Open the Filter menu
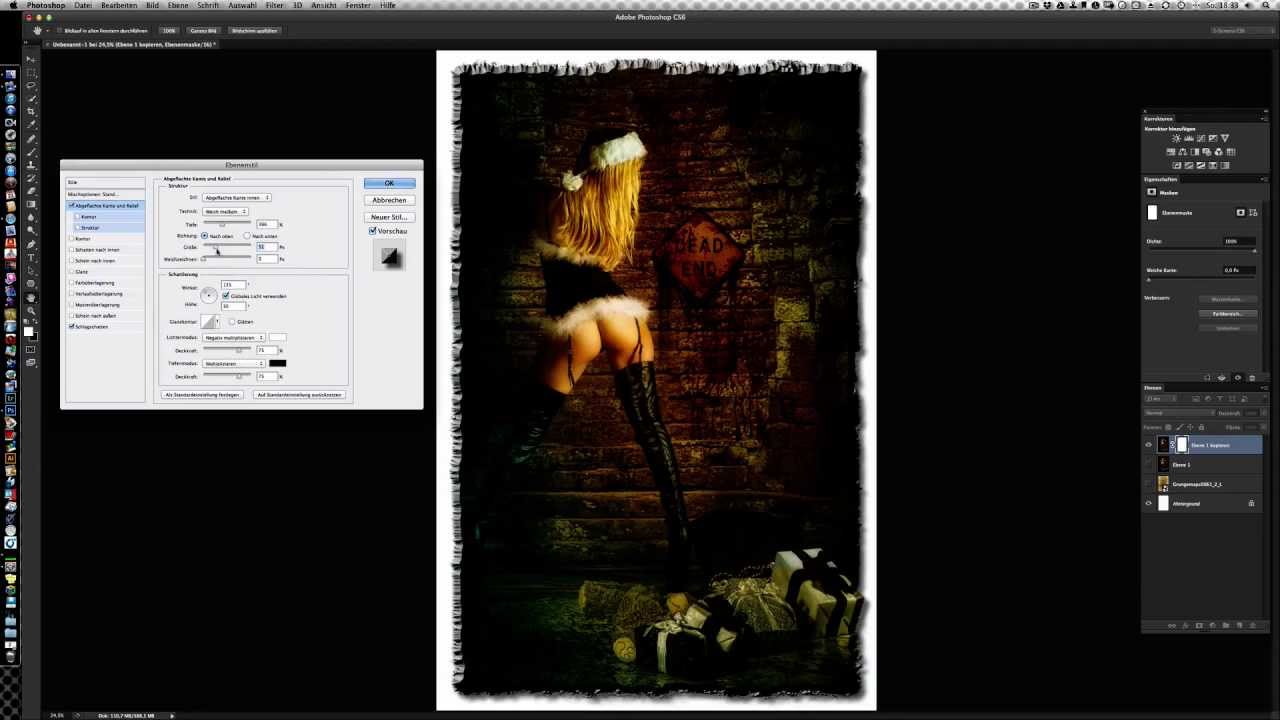The image size is (1280, 720). point(274,5)
